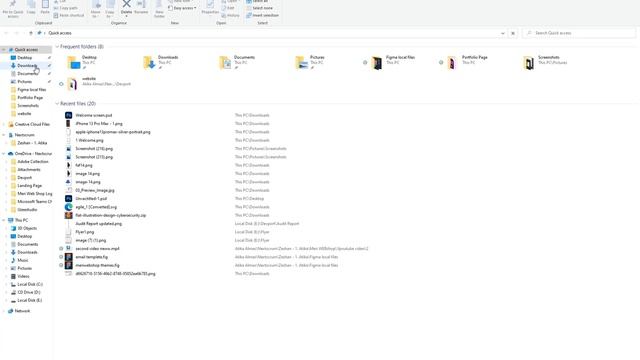Click Pin to Quick access ribbon icon
The image size is (640, 360).
pyautogui.click(x=13, y=8)
